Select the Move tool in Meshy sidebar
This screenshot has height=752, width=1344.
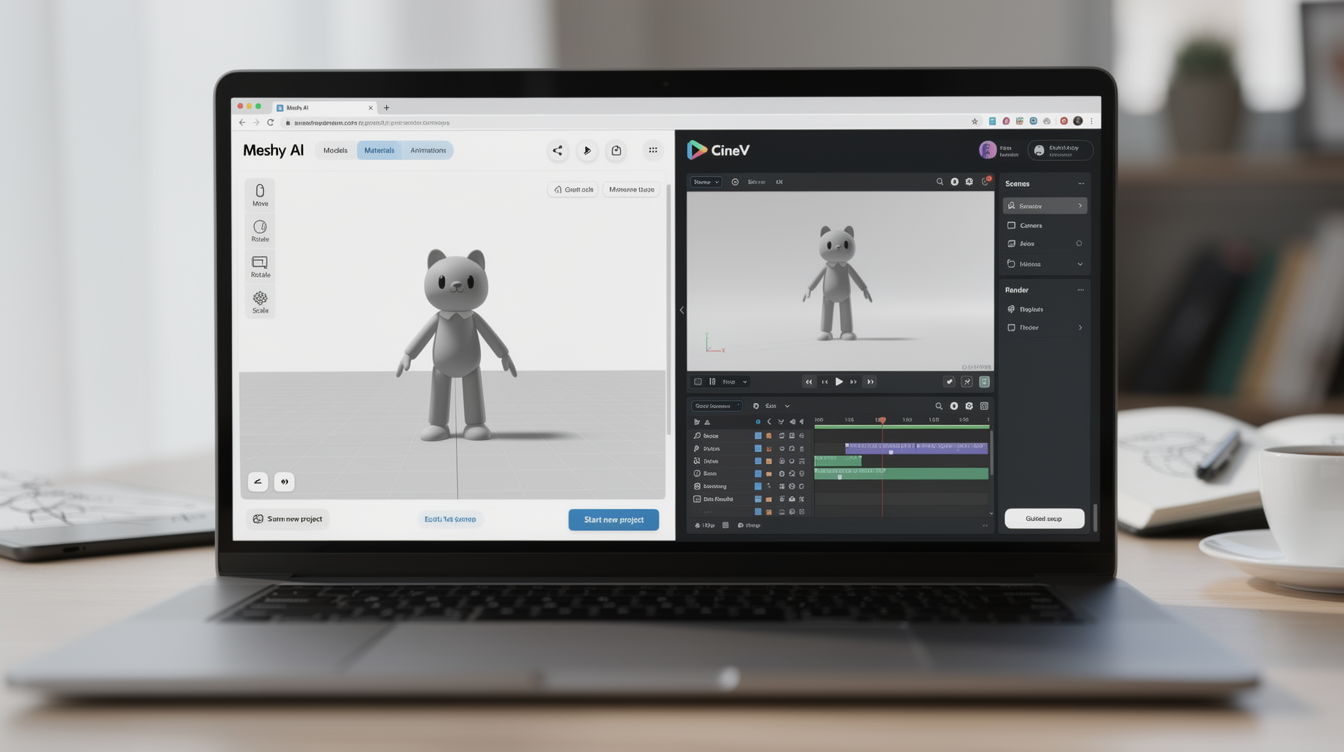coord(260,194)
